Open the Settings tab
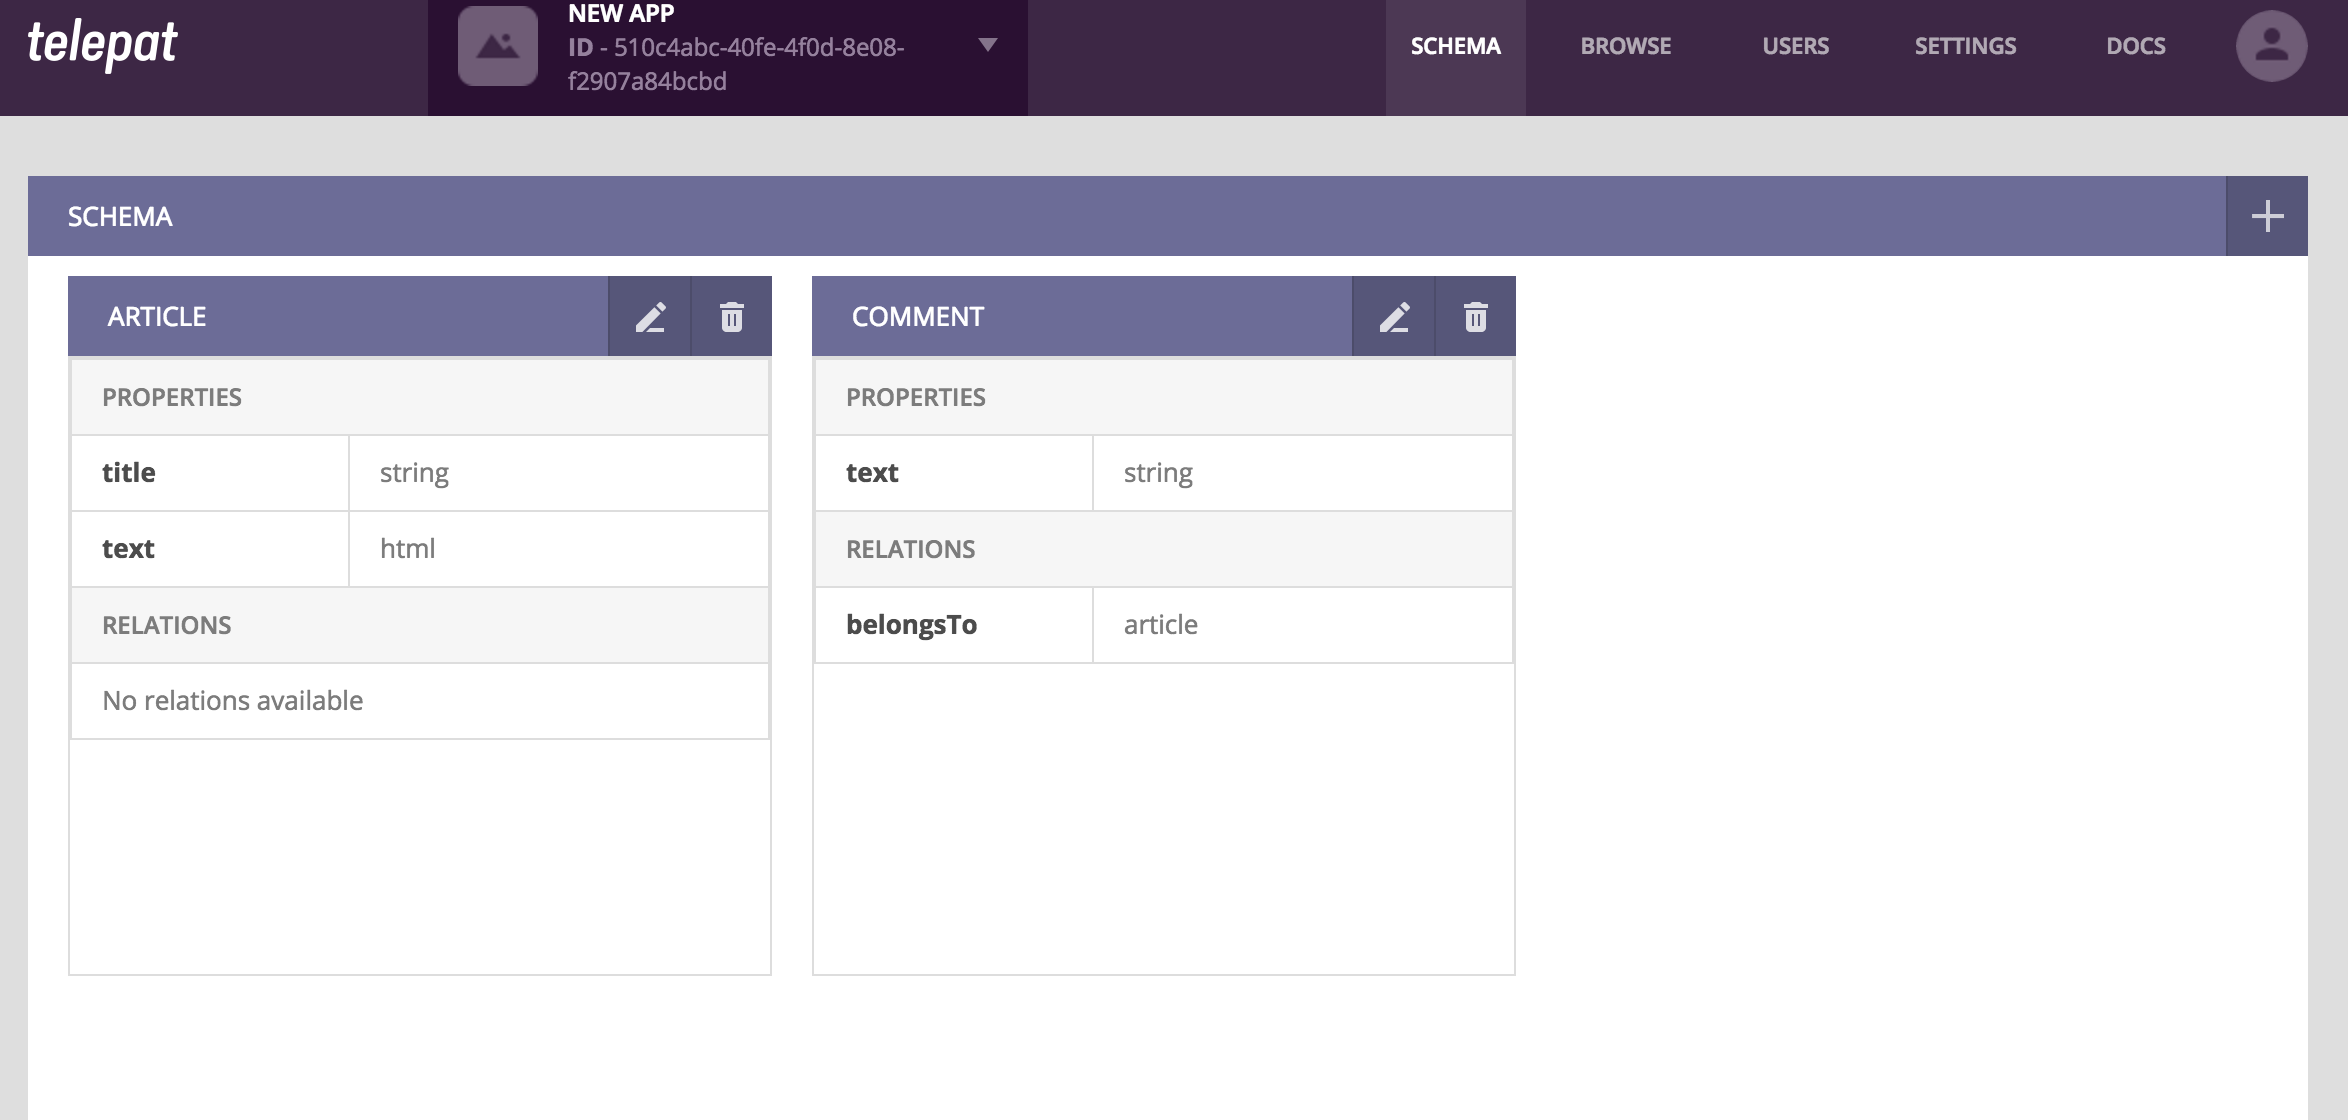Image resolution: width=2348 pixels, height=1120 pixels. (1965, 46)
